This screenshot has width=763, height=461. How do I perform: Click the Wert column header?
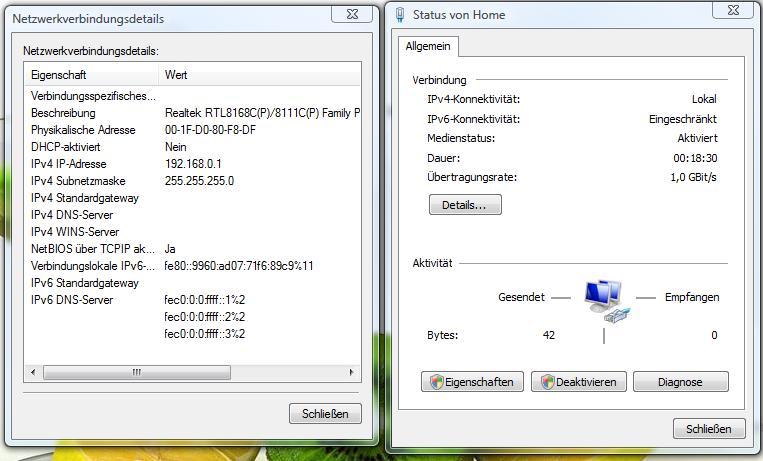pos(260,75)
